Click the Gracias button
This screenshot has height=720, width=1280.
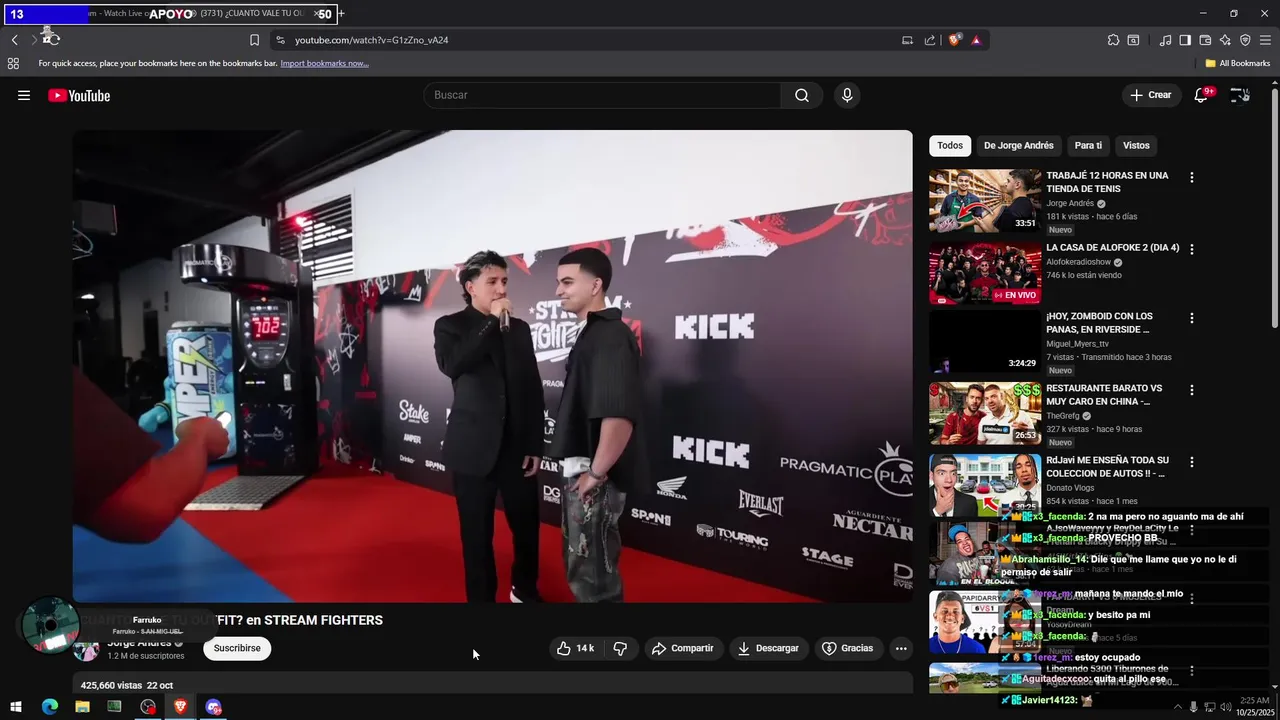click(847, 648)
